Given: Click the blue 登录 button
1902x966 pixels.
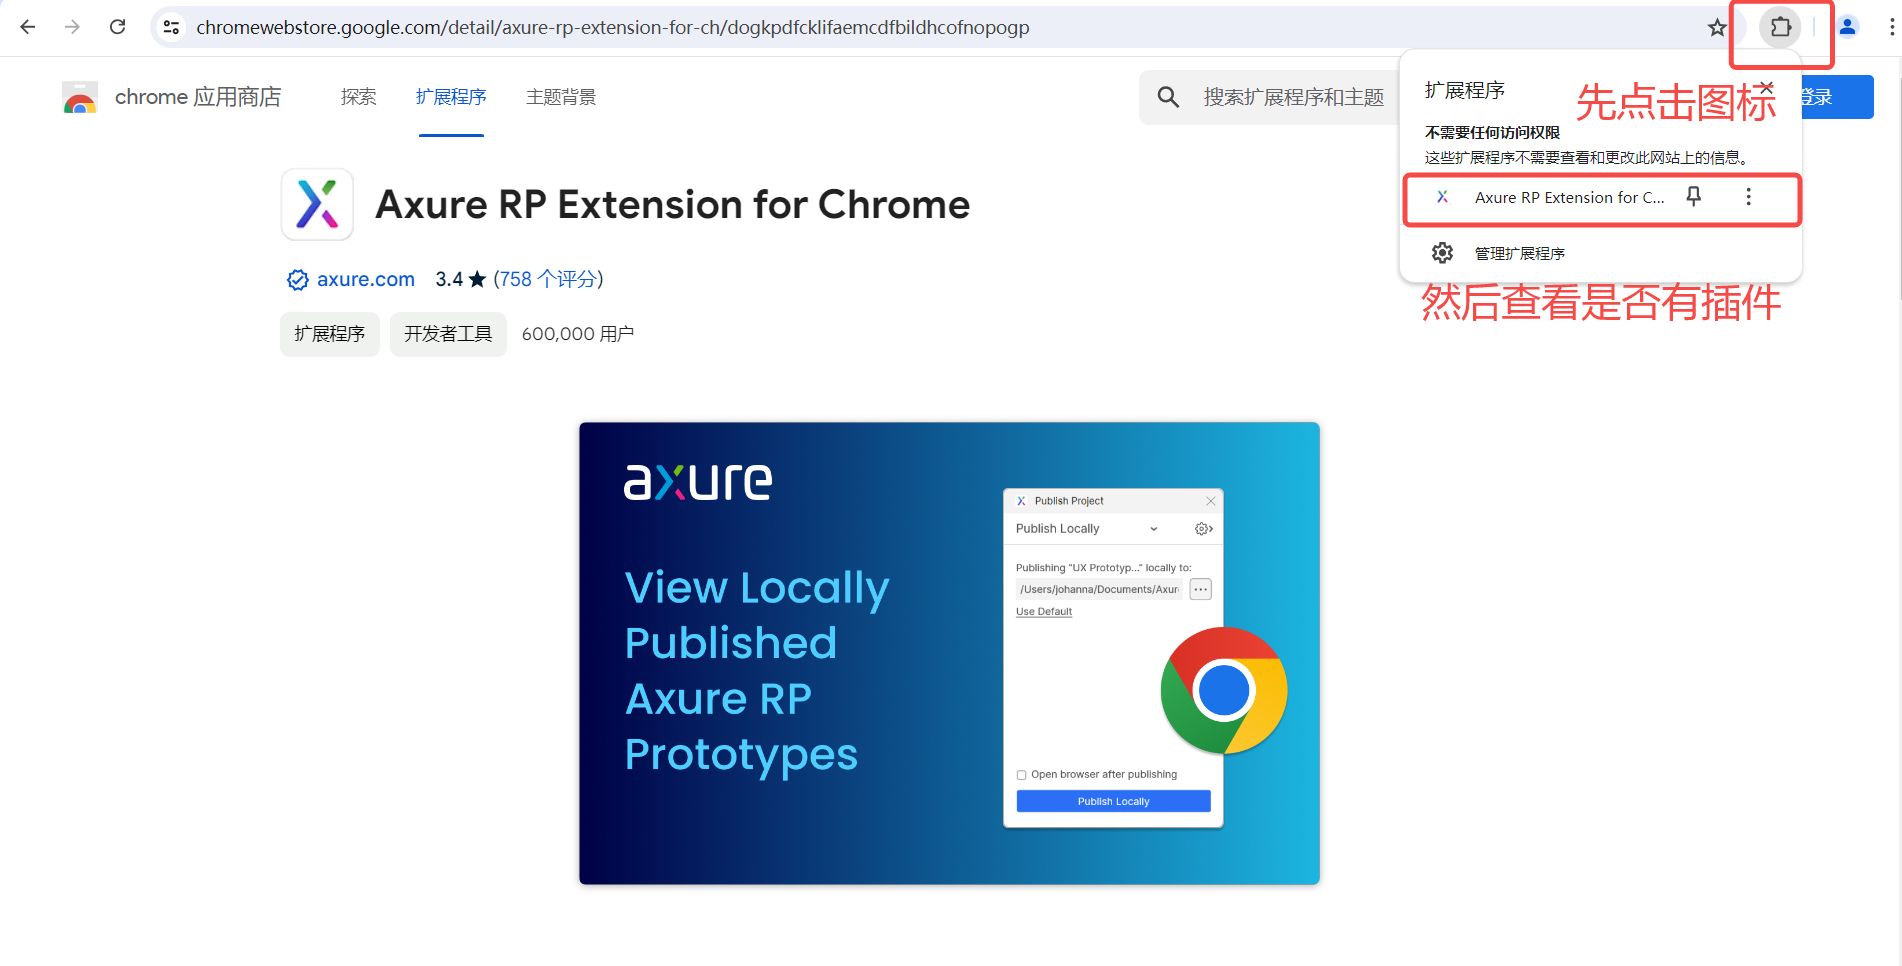Looking at the screenshot, I should click(1835, 97).
